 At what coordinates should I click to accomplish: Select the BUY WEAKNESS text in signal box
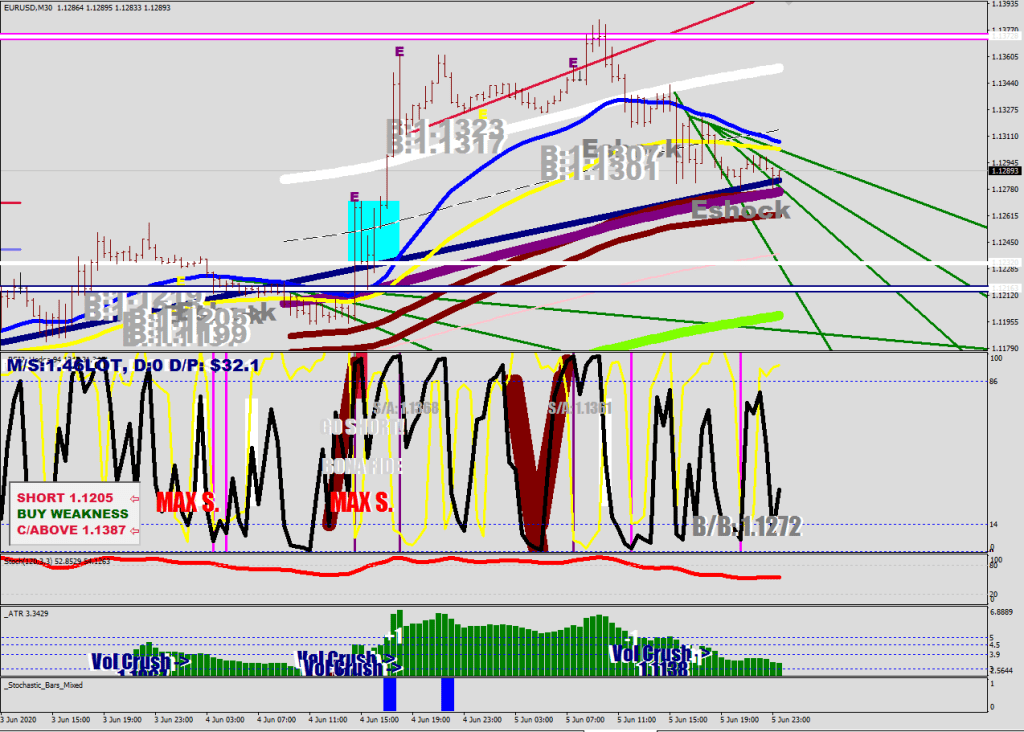(x=70, y=514)
